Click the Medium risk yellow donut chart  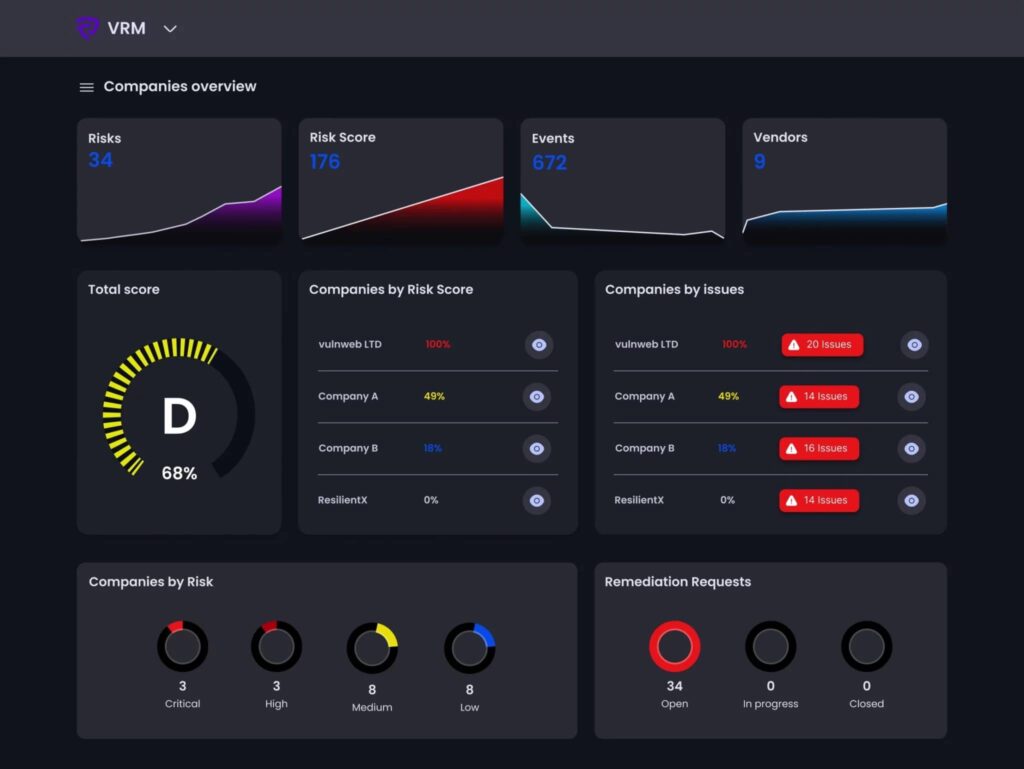[x=372, y=648]
